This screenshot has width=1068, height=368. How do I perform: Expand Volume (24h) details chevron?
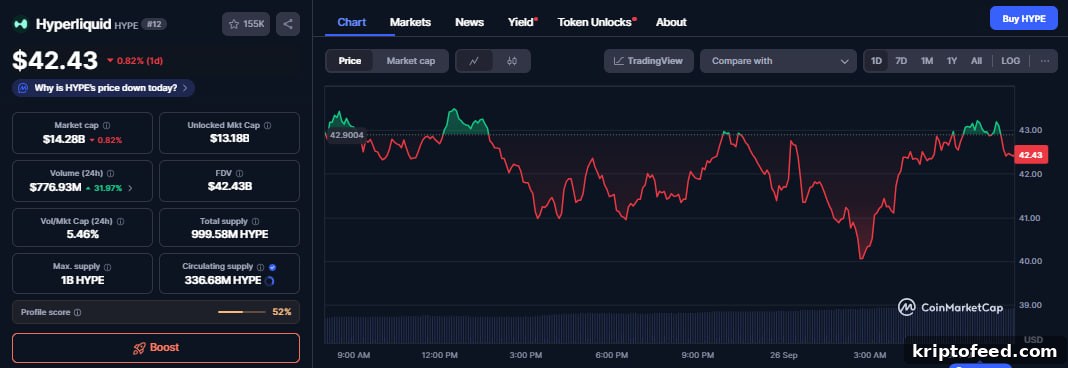[x=130, y=187]
